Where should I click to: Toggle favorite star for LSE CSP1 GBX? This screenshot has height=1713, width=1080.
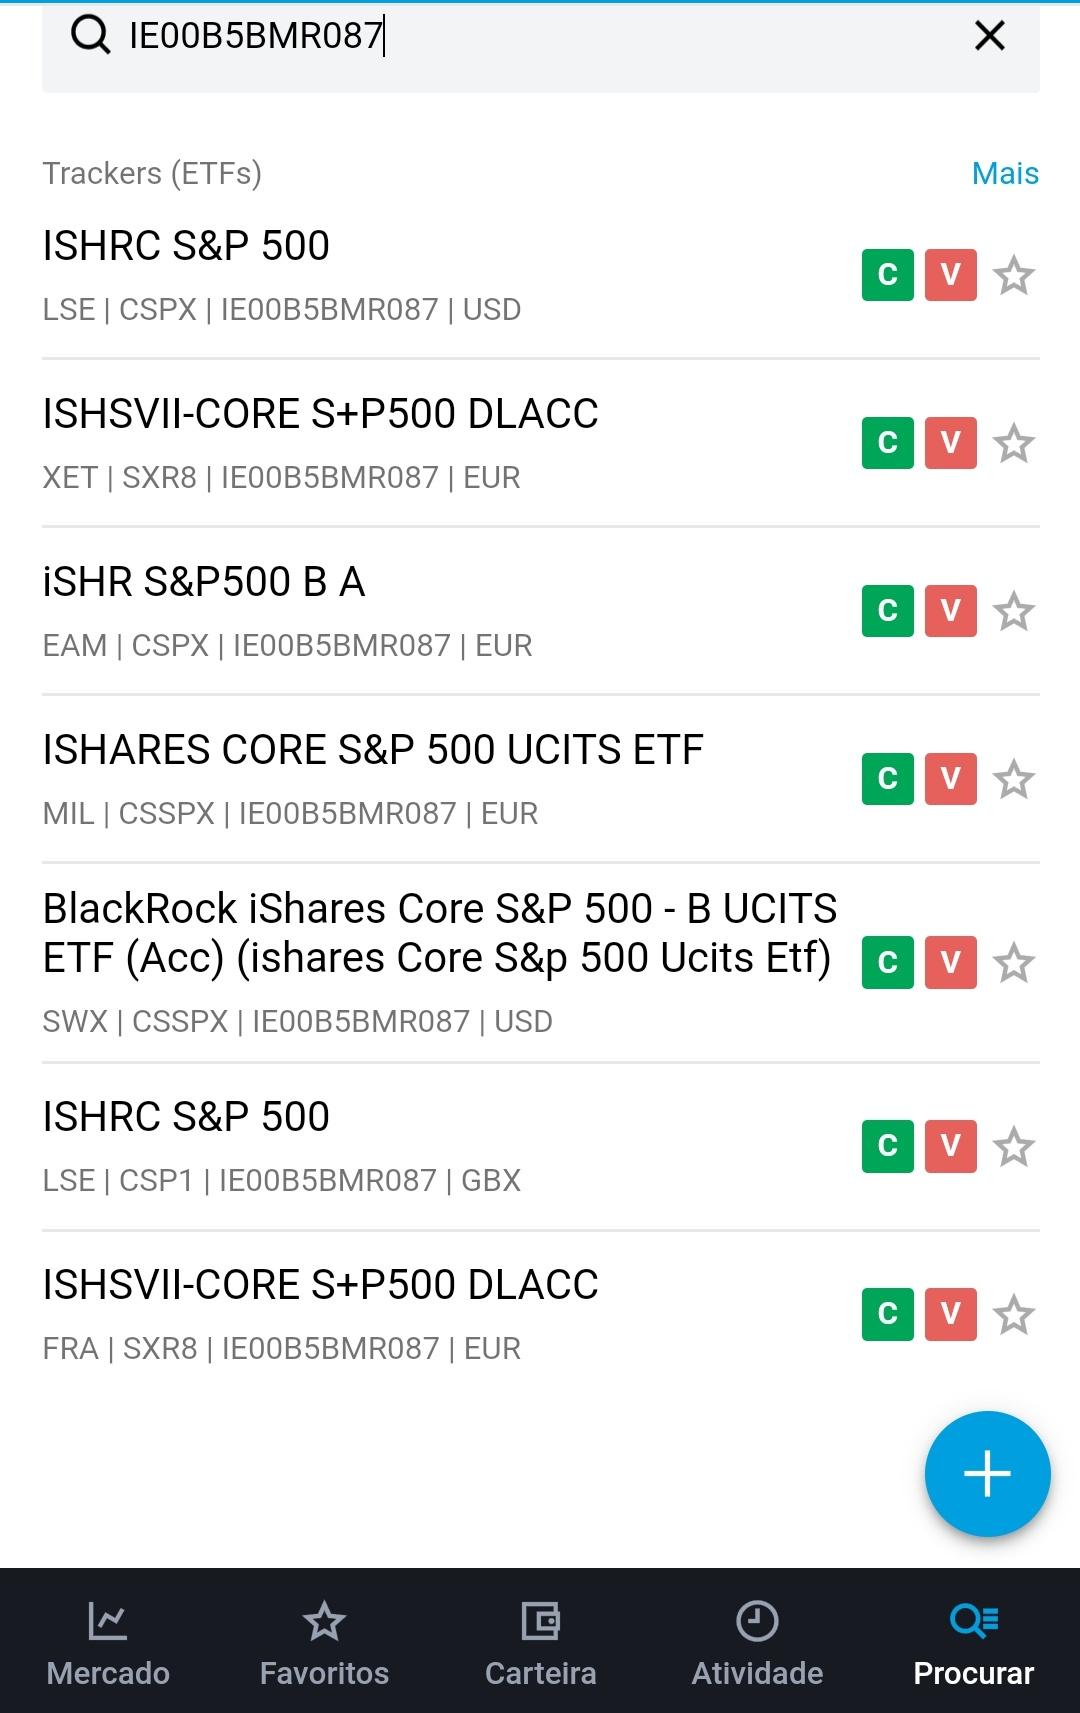[1013, 1147]
